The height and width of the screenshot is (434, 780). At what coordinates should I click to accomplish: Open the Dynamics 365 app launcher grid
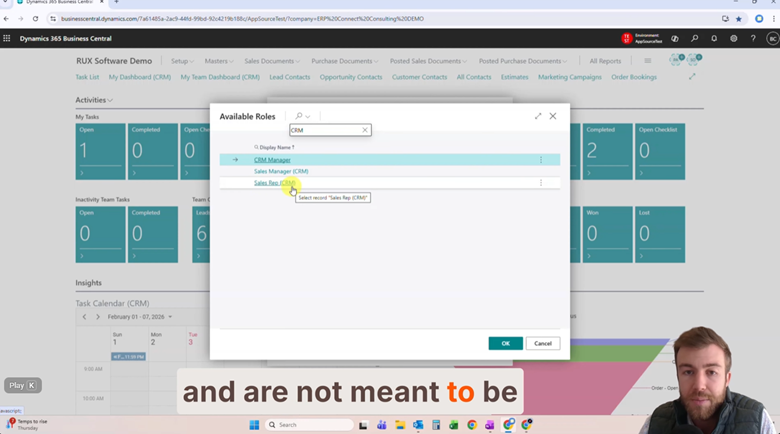coord(6,38)
